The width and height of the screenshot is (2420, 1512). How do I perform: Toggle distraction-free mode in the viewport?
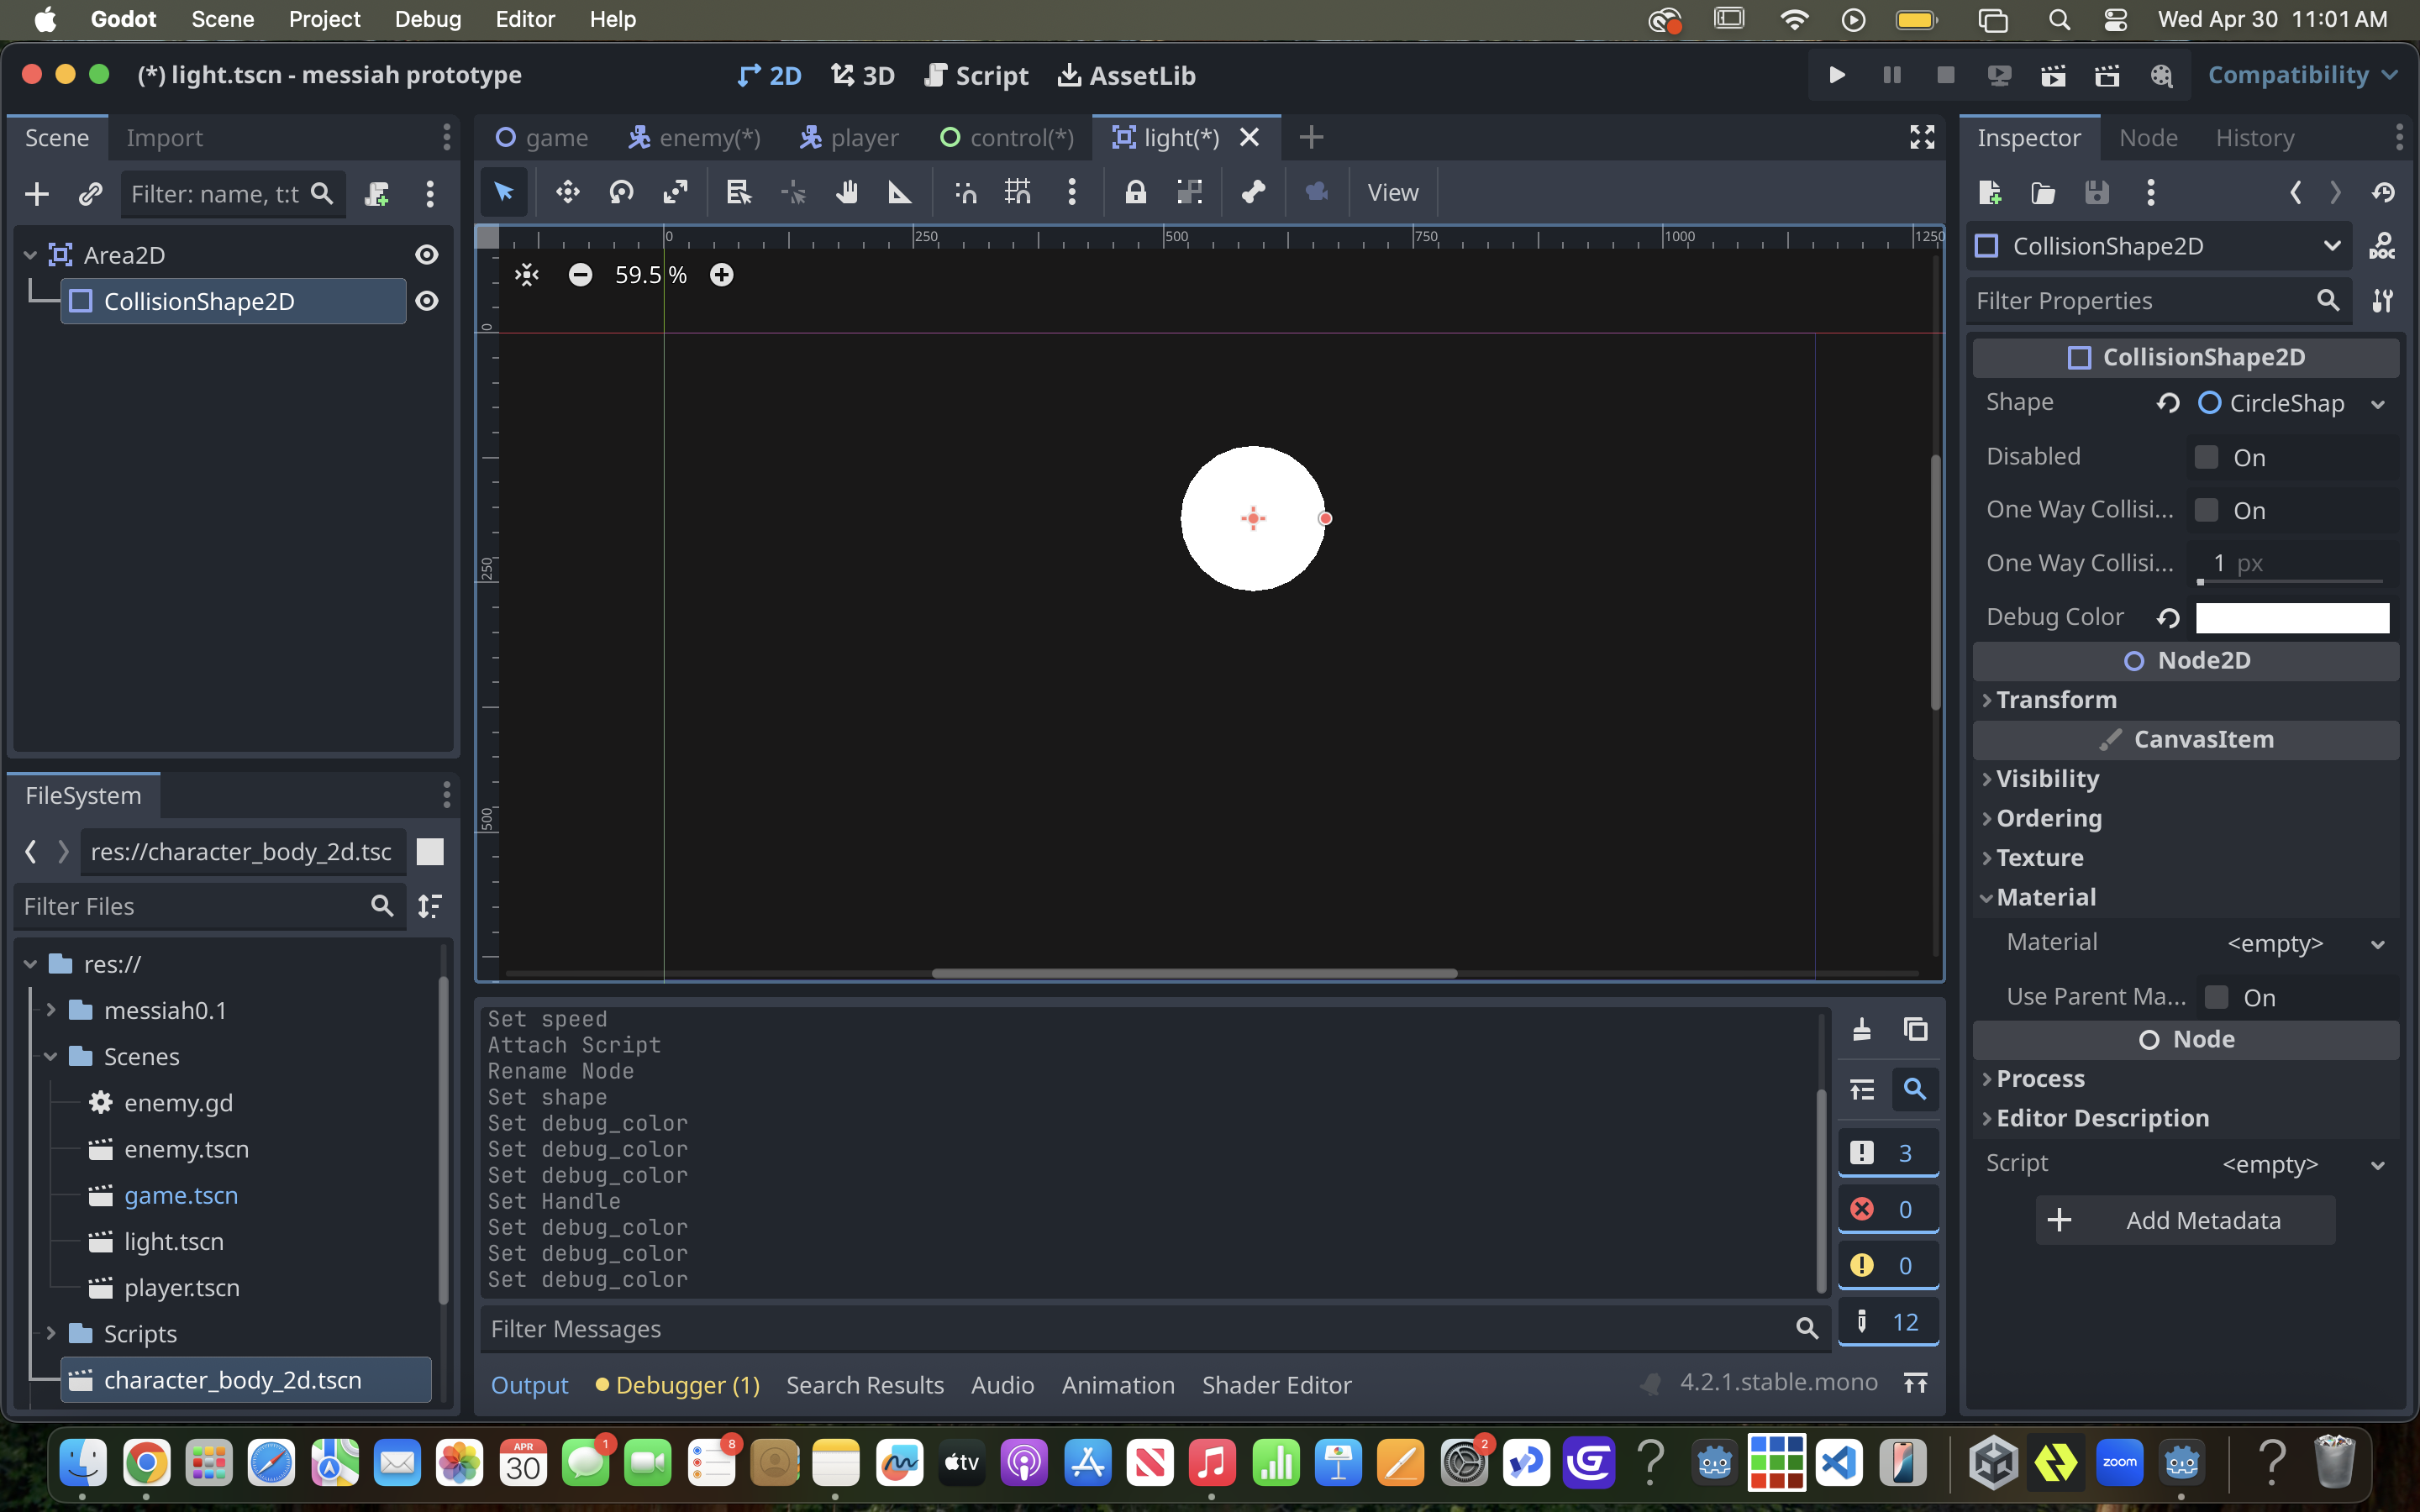click(1922, 137)
